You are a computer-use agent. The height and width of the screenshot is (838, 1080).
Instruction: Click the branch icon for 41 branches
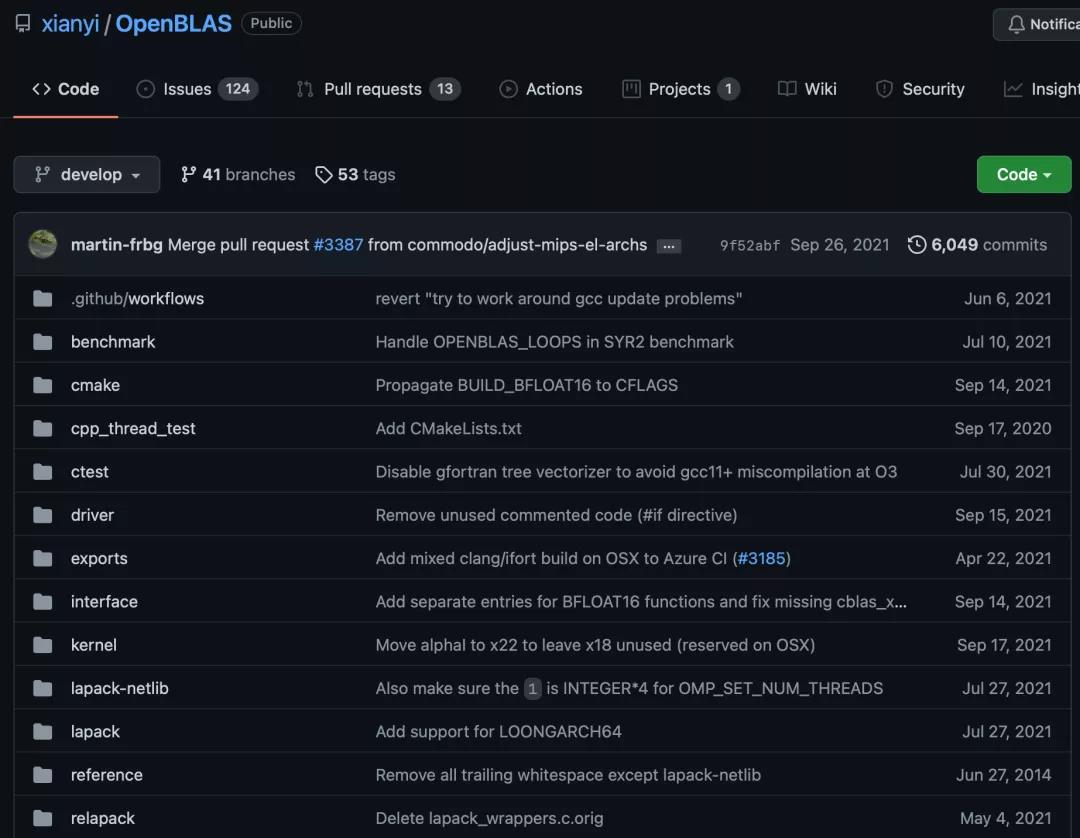point(188,174)
